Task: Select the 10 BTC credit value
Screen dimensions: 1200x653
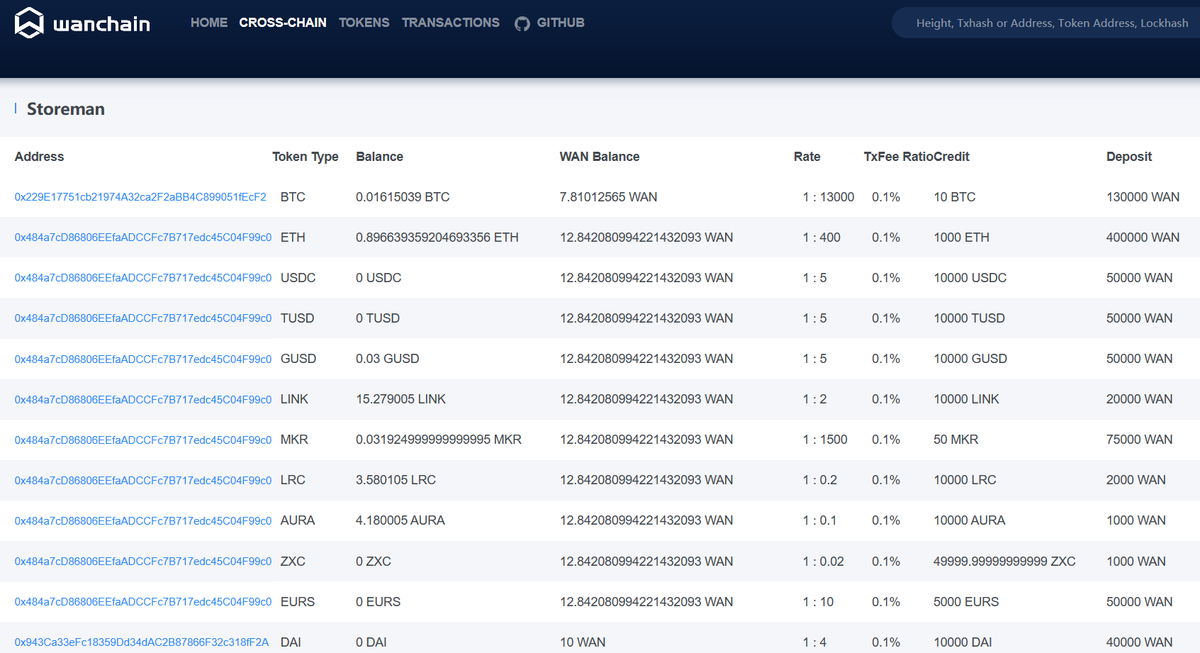Action: coord(954,197)
